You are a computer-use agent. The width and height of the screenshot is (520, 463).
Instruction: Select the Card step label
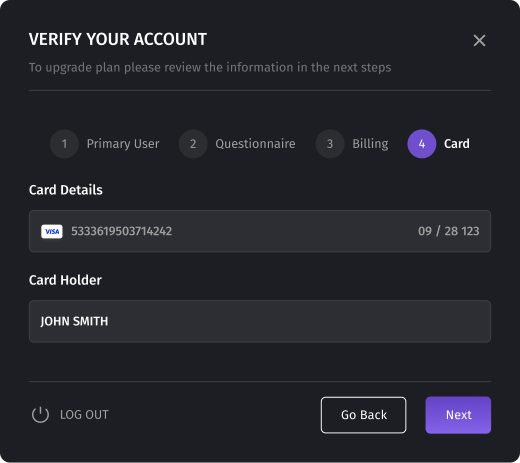457,144
